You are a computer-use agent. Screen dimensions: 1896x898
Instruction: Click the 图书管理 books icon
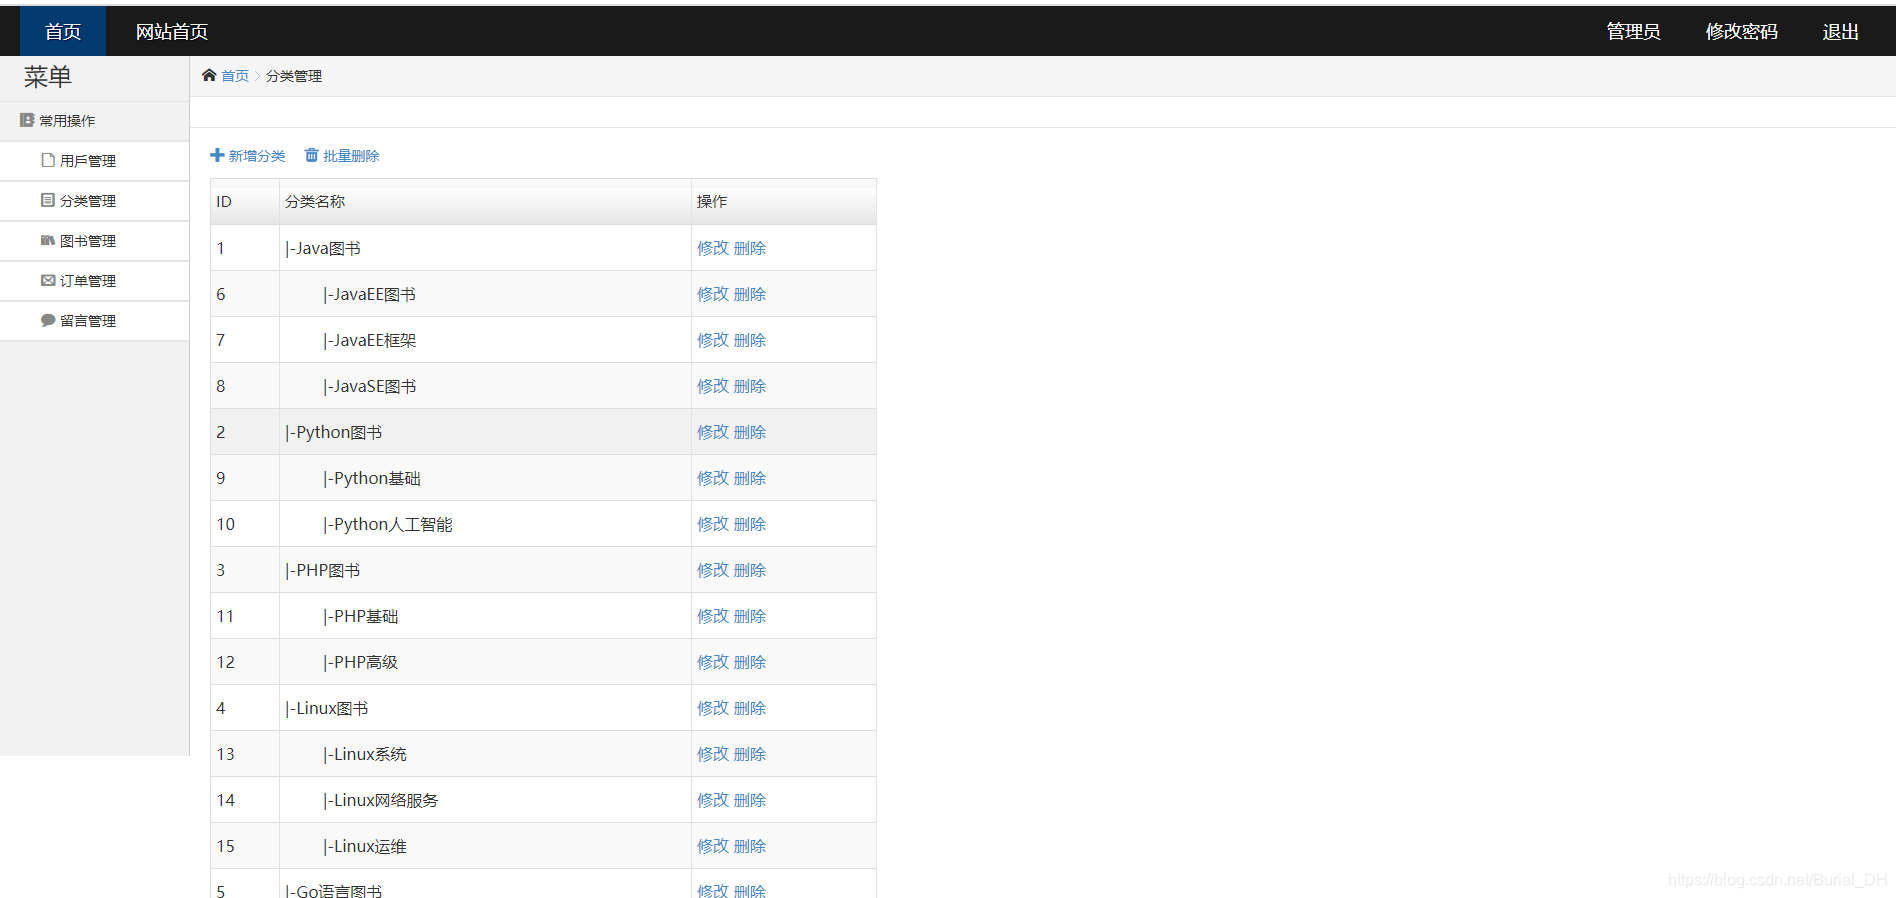coord(48,240)
